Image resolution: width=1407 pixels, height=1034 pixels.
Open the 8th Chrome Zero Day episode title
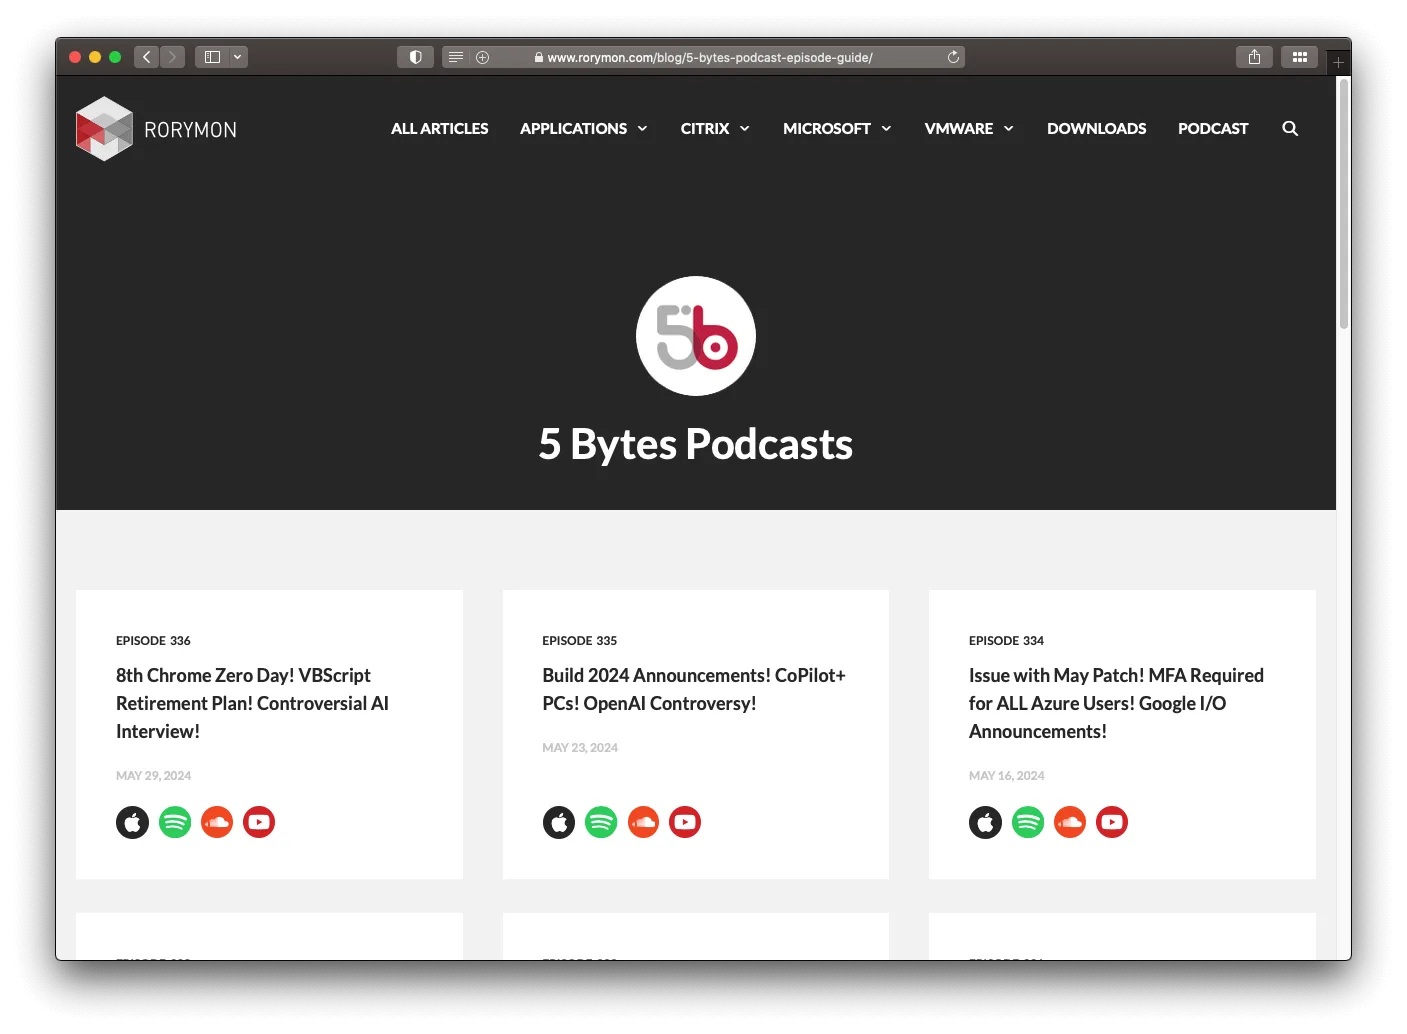(252, 703)
